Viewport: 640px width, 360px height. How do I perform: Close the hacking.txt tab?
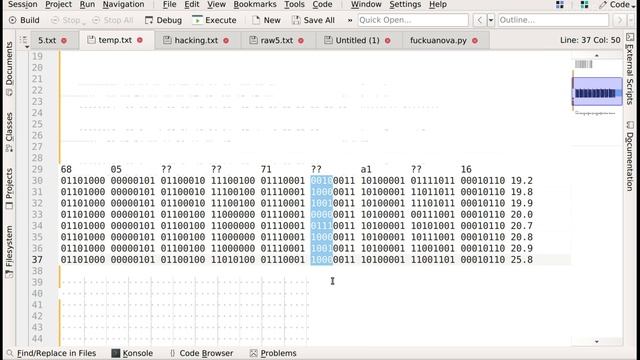pos(226,40)
